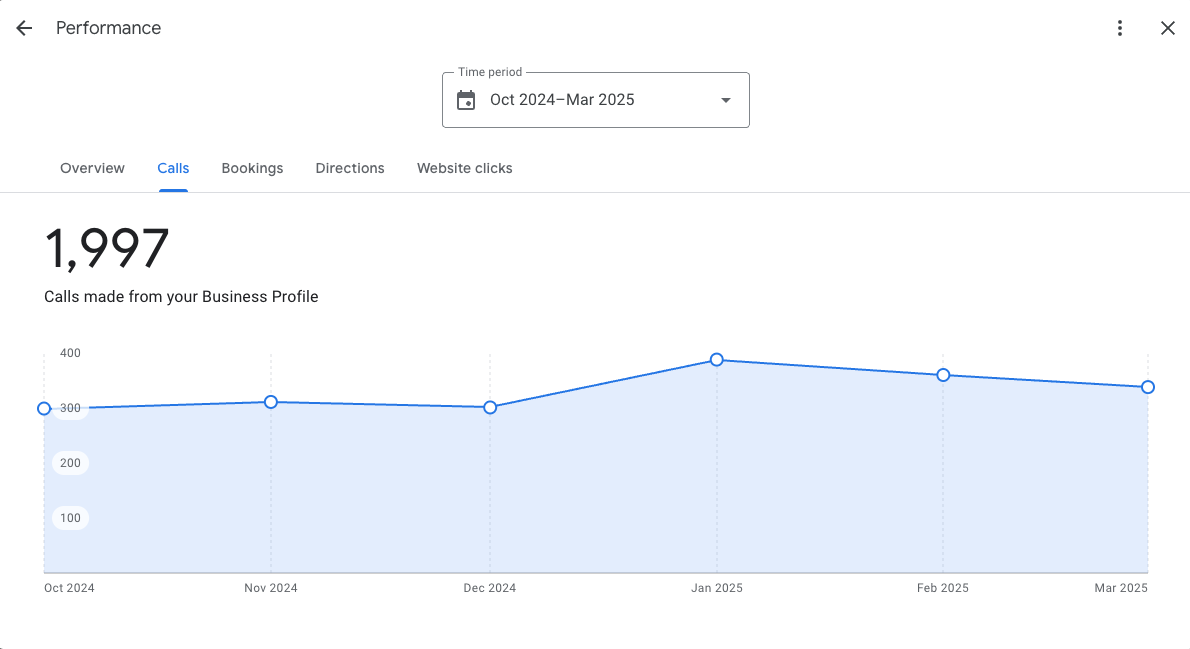Click the Oct 2024 data point on chart

click(44, 408)
